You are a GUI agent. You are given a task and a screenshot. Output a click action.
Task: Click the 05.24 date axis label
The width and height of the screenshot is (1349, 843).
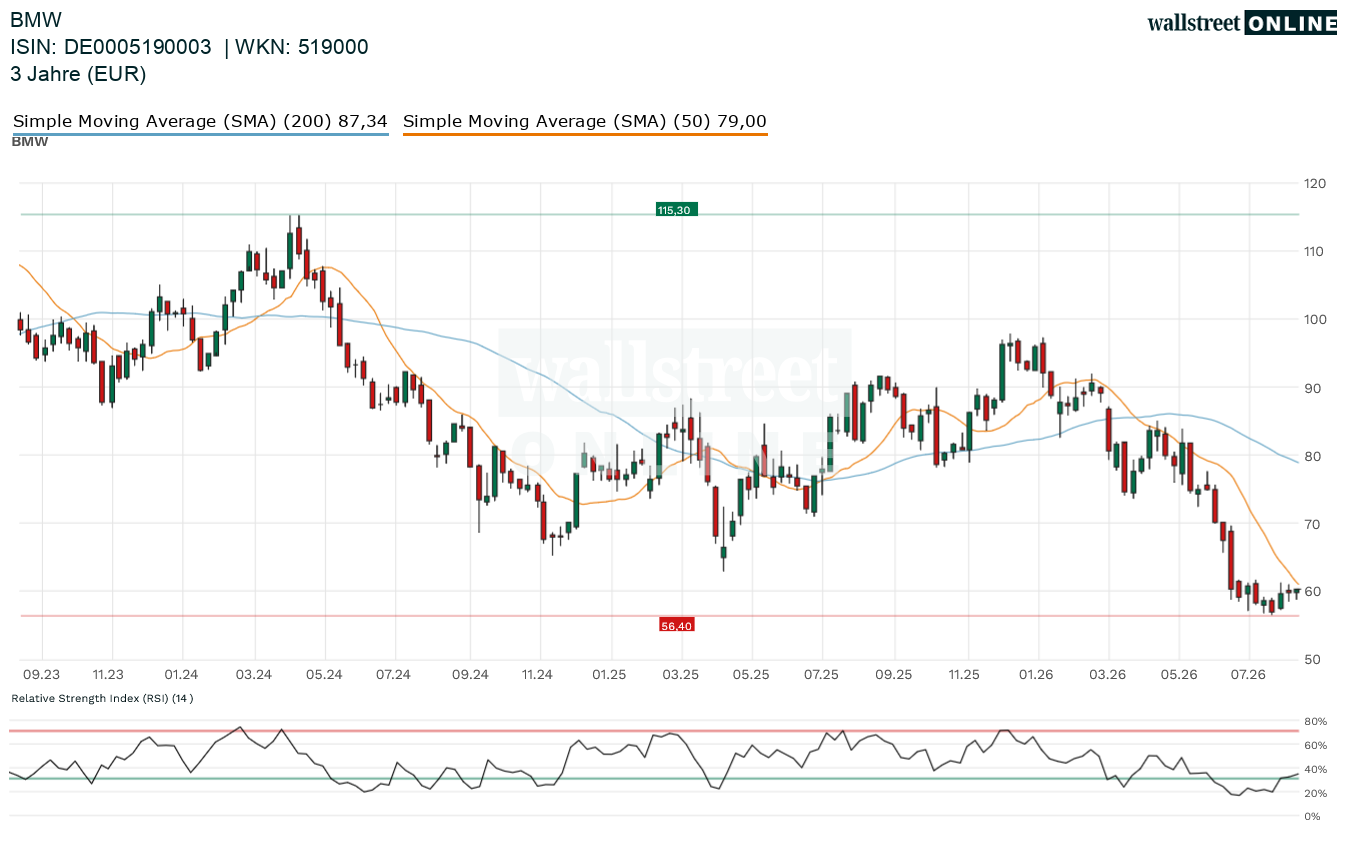click(x=324, y=675)
